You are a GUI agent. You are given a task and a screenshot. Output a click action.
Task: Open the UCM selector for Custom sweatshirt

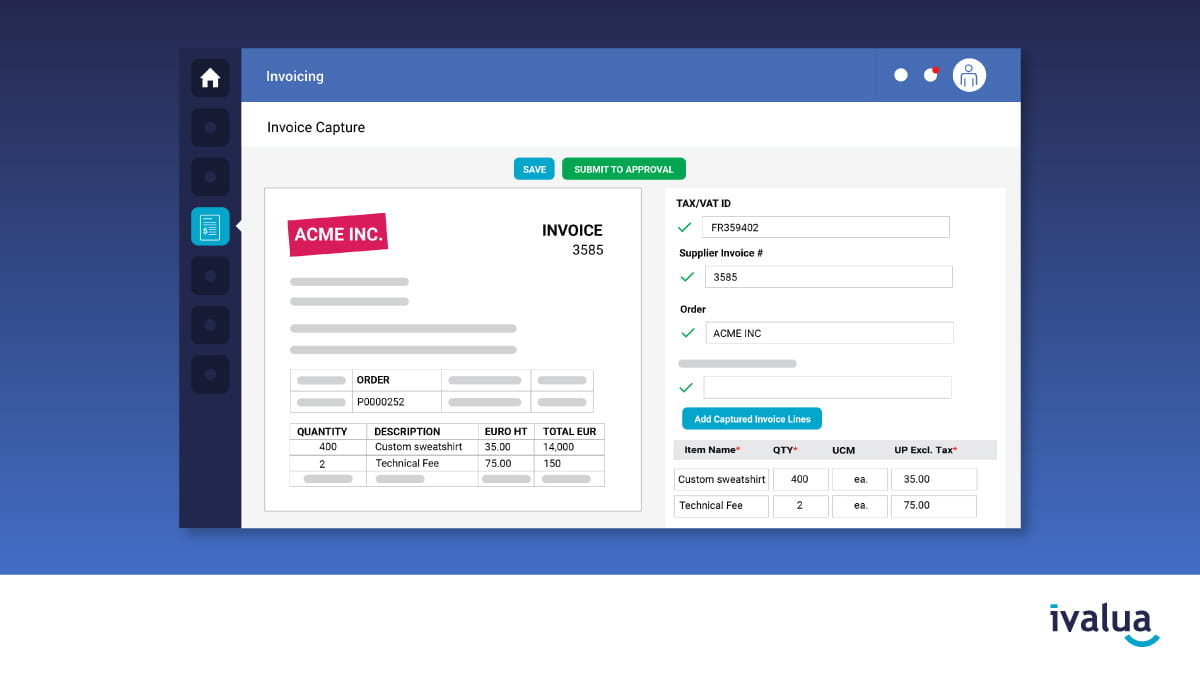859,479
